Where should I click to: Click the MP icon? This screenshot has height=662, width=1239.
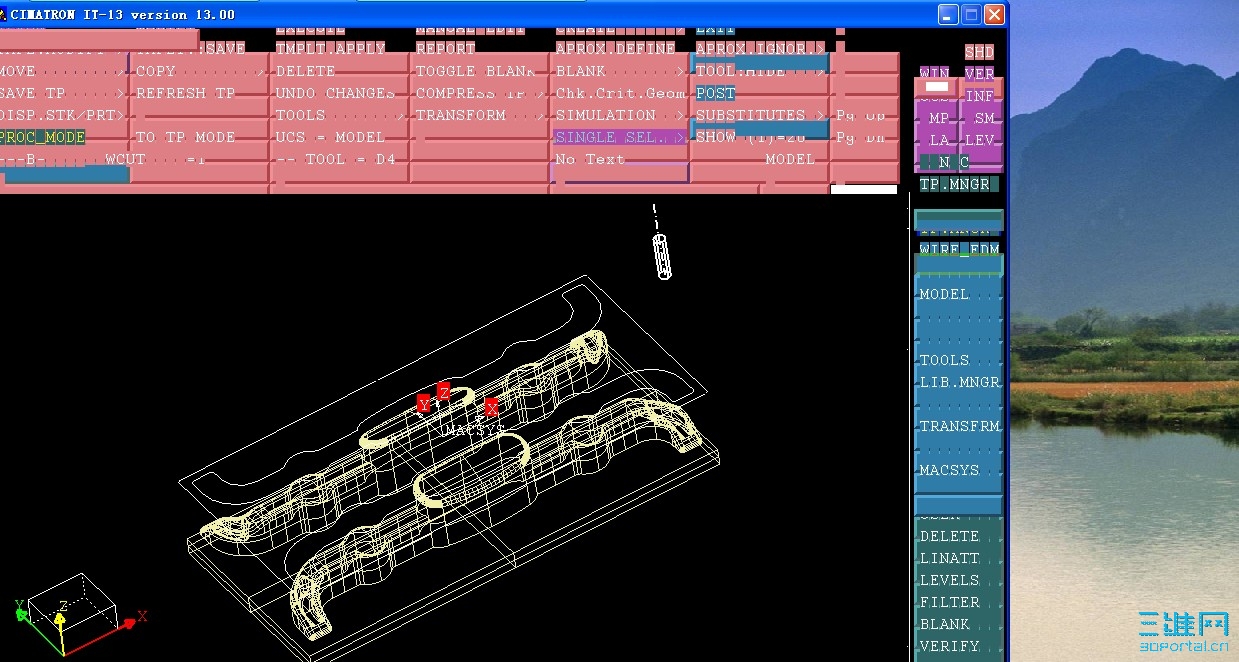[938, 118]
